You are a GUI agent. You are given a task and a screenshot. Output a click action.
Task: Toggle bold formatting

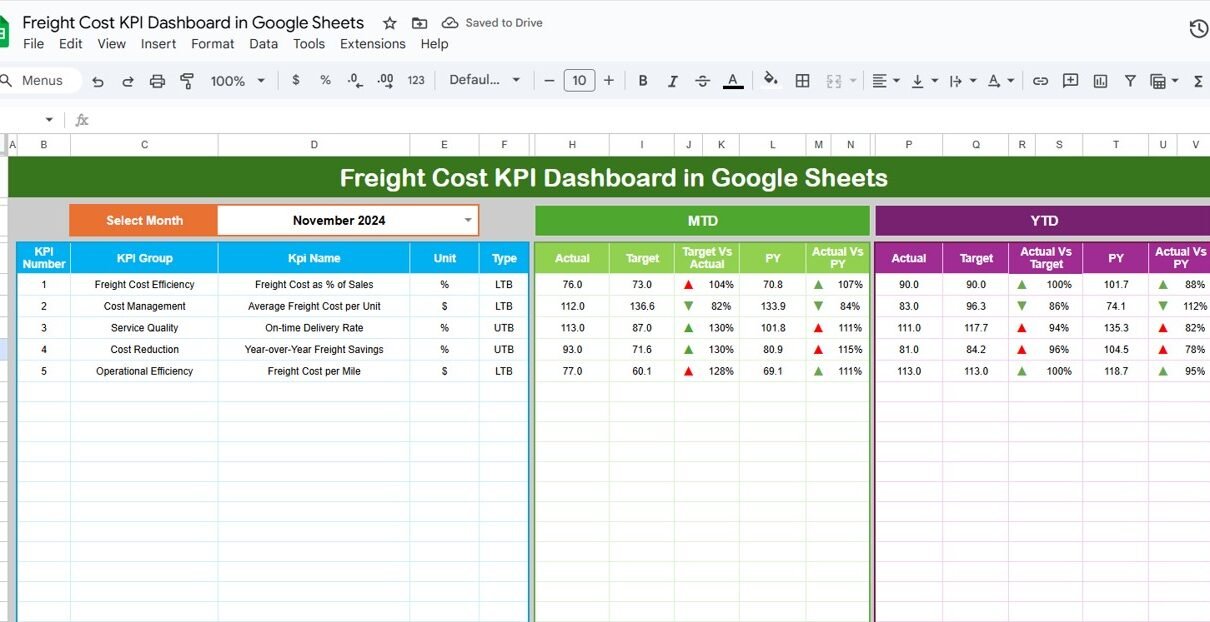[643, 81]
